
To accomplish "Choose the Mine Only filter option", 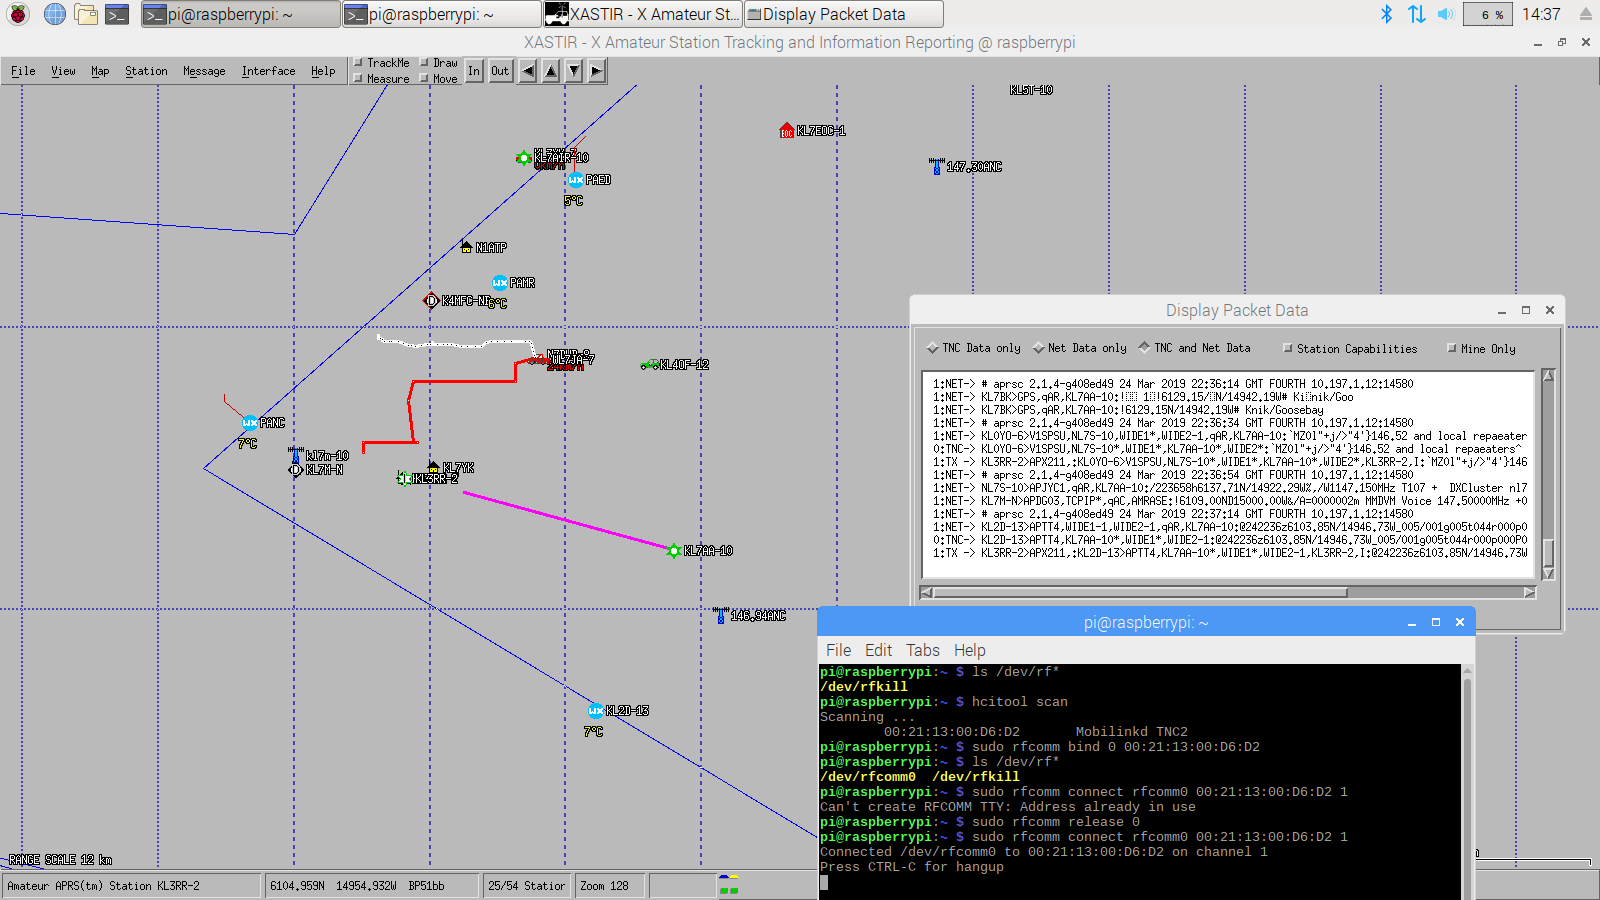I will pyautogui.click(x=1453, y=347).
